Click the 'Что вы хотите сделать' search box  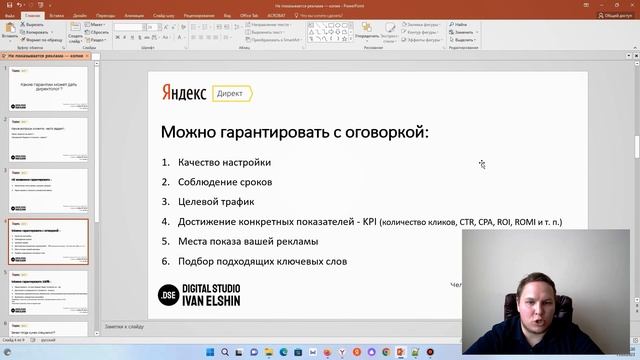pos(320,16)
